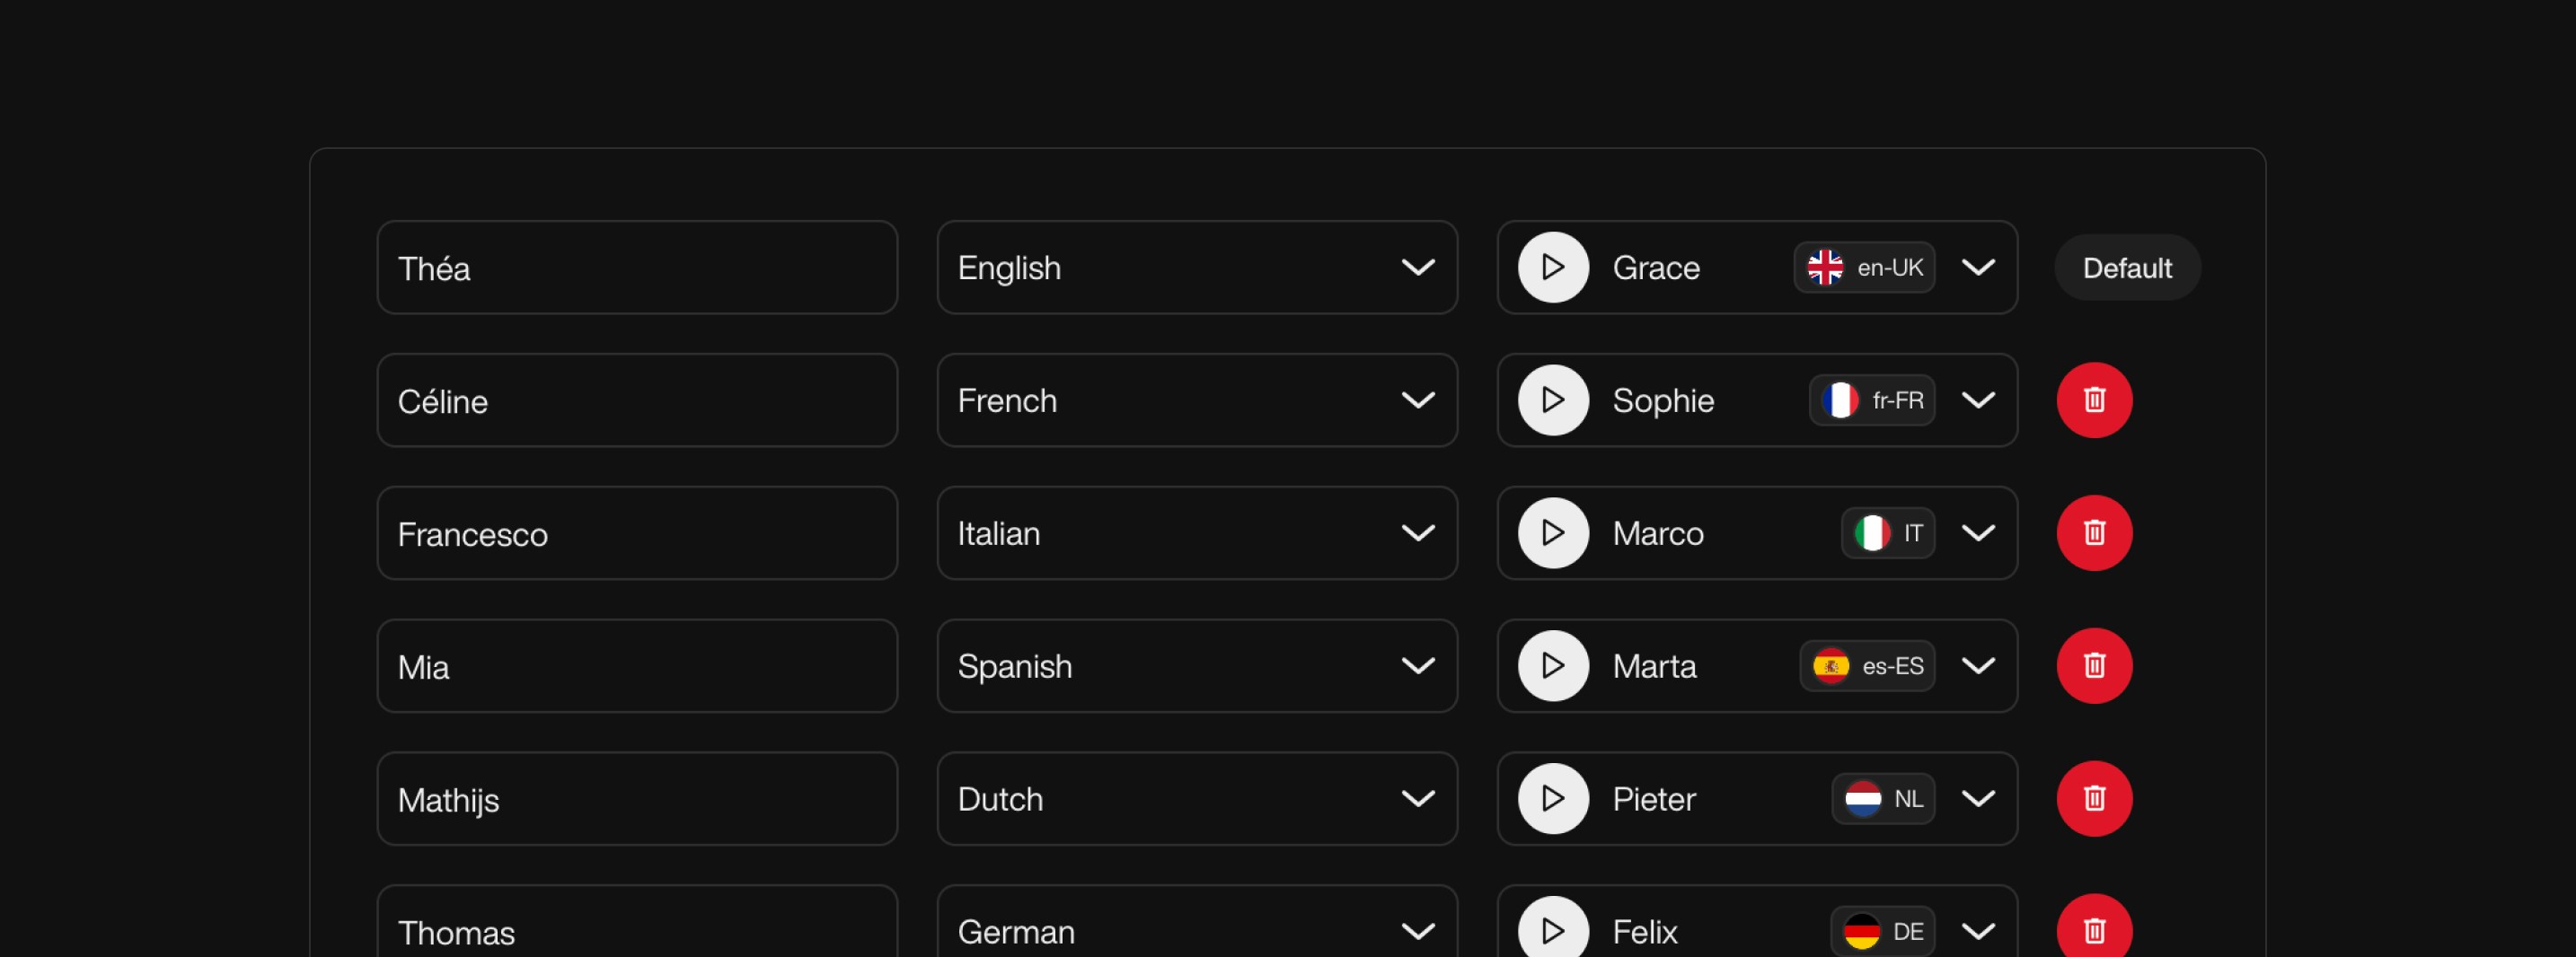
Task: Play Marco's Italian voice sample
Action: [1552, 533]
